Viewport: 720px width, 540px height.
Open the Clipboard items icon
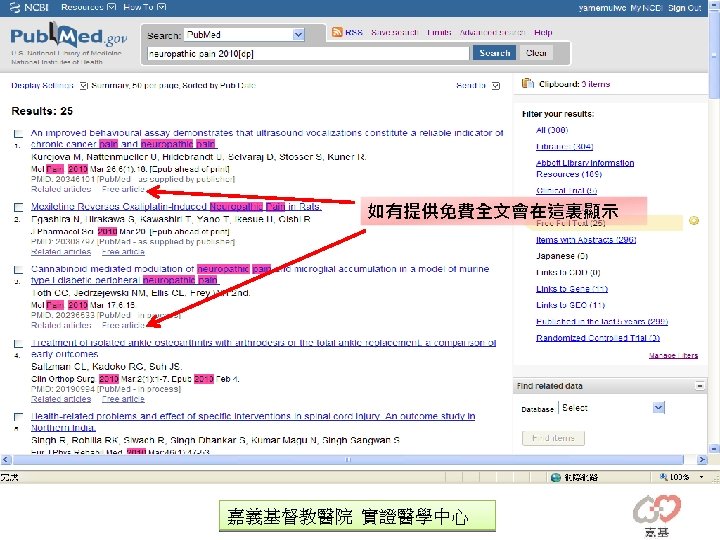(528, 84)
